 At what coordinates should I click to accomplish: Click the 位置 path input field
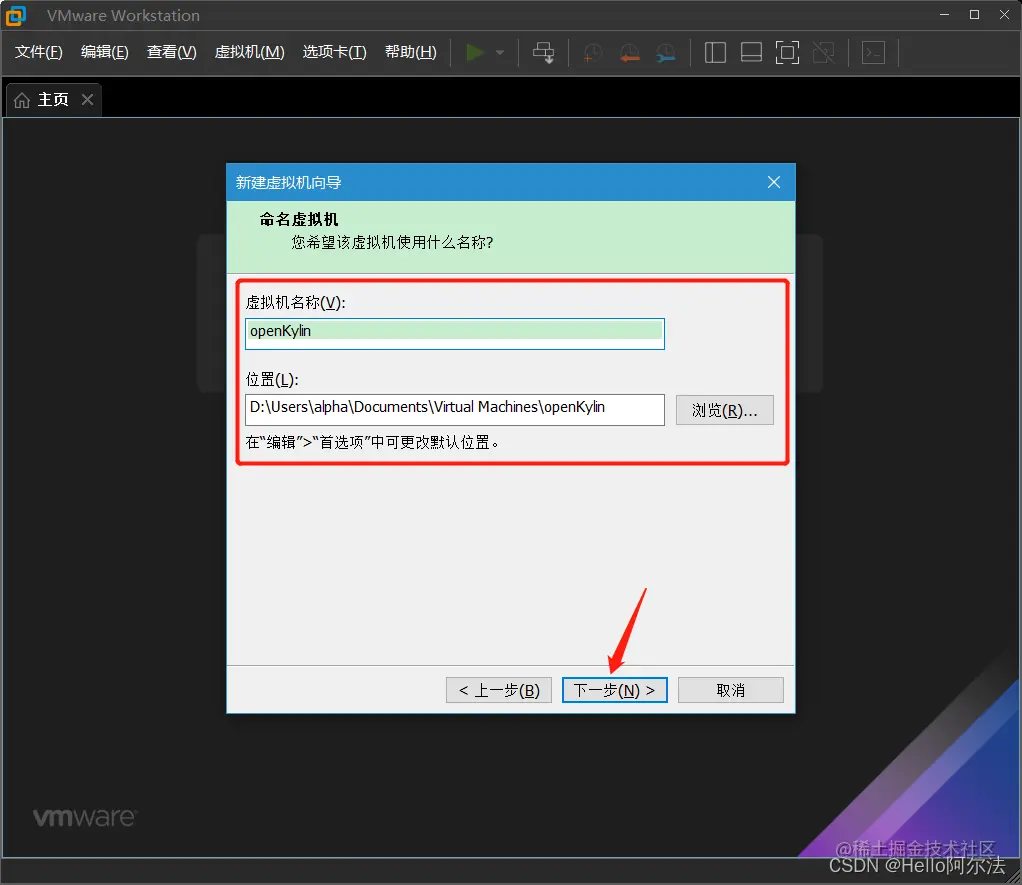(454, 409)
